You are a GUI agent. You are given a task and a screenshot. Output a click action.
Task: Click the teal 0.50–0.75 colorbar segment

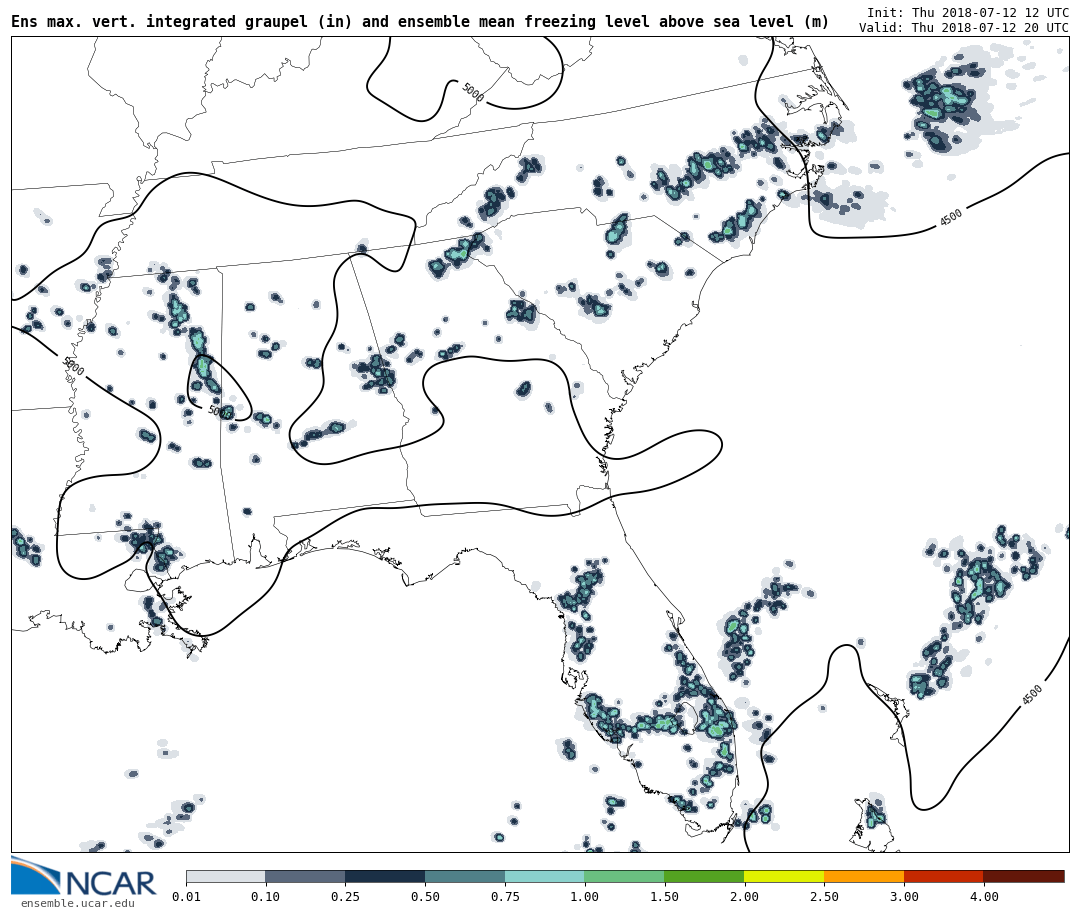point(465,876)
